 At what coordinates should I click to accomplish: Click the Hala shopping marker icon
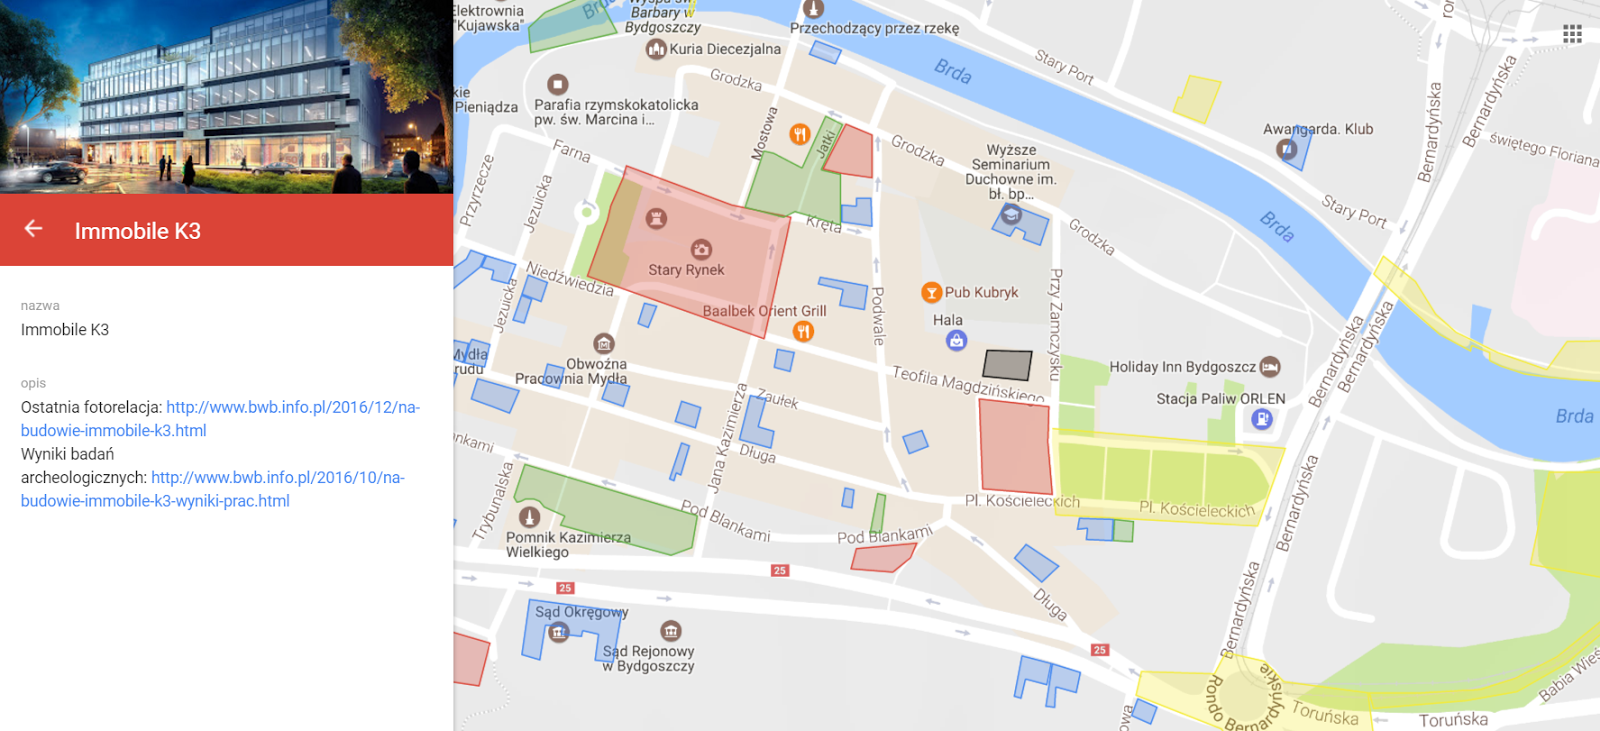[x=957, y=341]
